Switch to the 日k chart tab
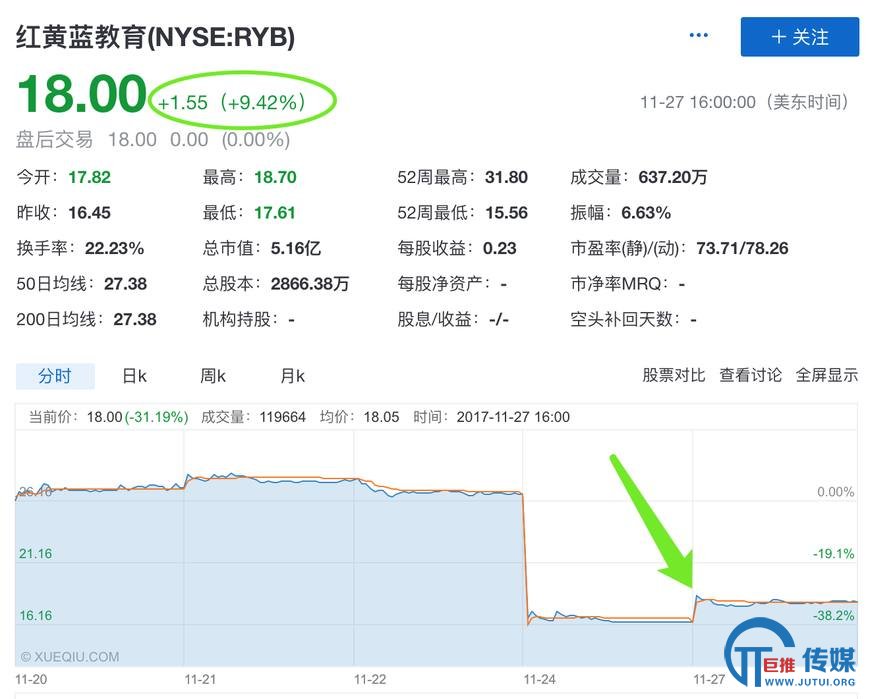This screenshot has height=699, width=870. (134, 376)
